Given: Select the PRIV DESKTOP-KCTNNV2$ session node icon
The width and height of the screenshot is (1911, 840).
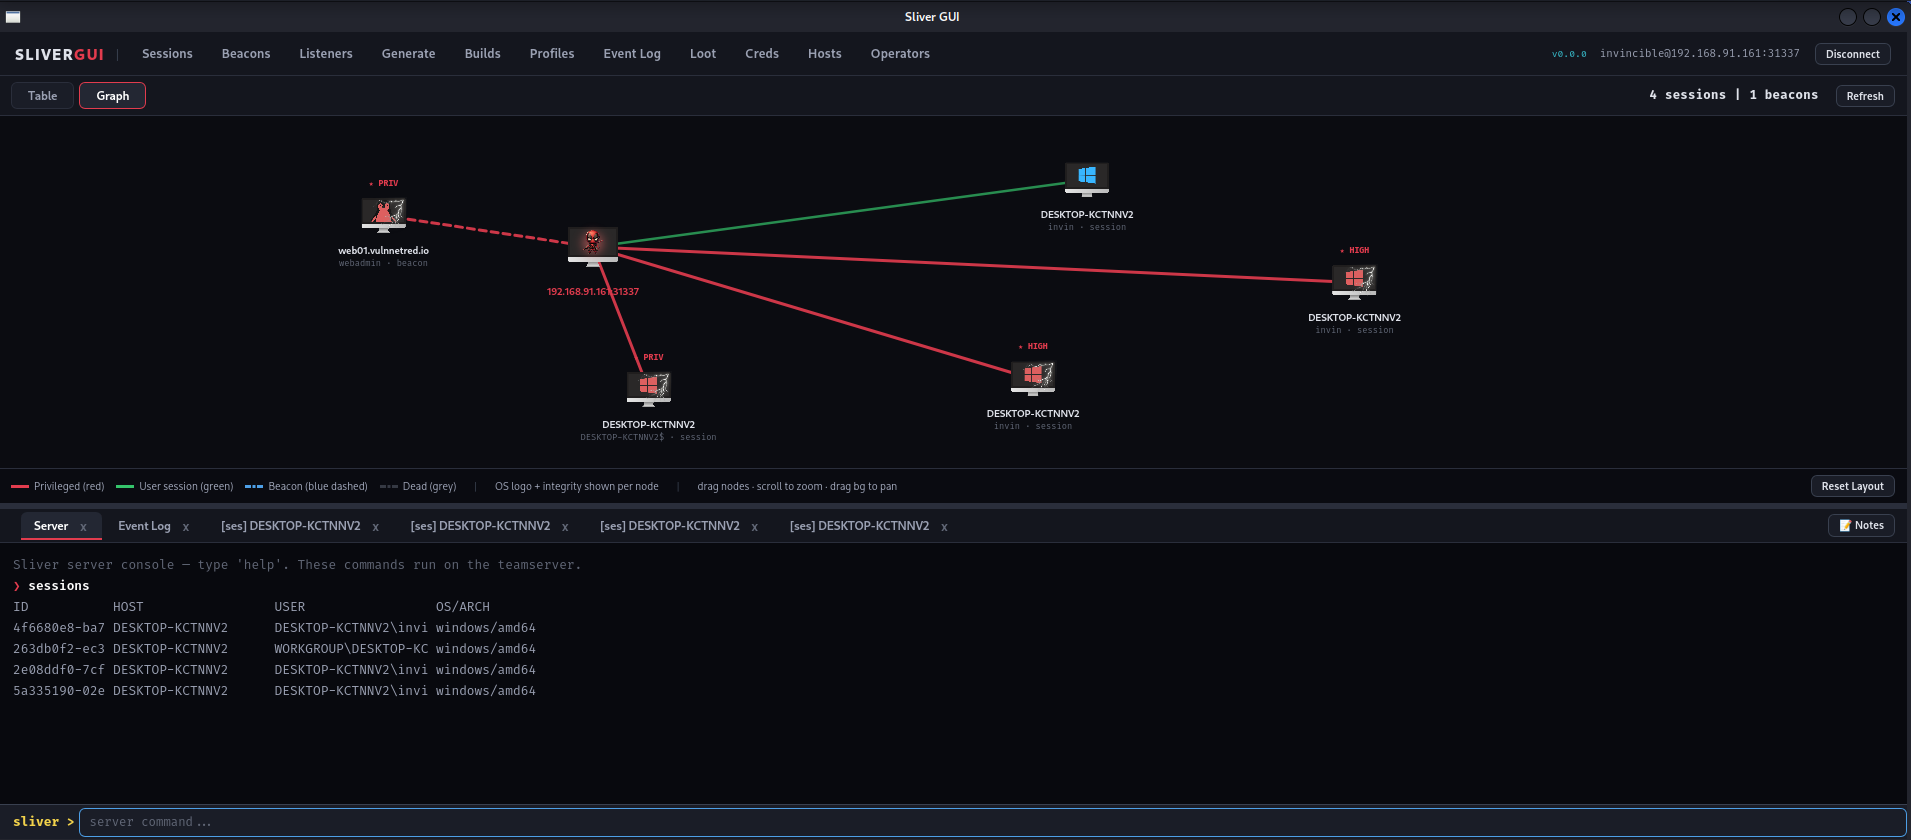Looking at the screenshot, I should [649, 388].
